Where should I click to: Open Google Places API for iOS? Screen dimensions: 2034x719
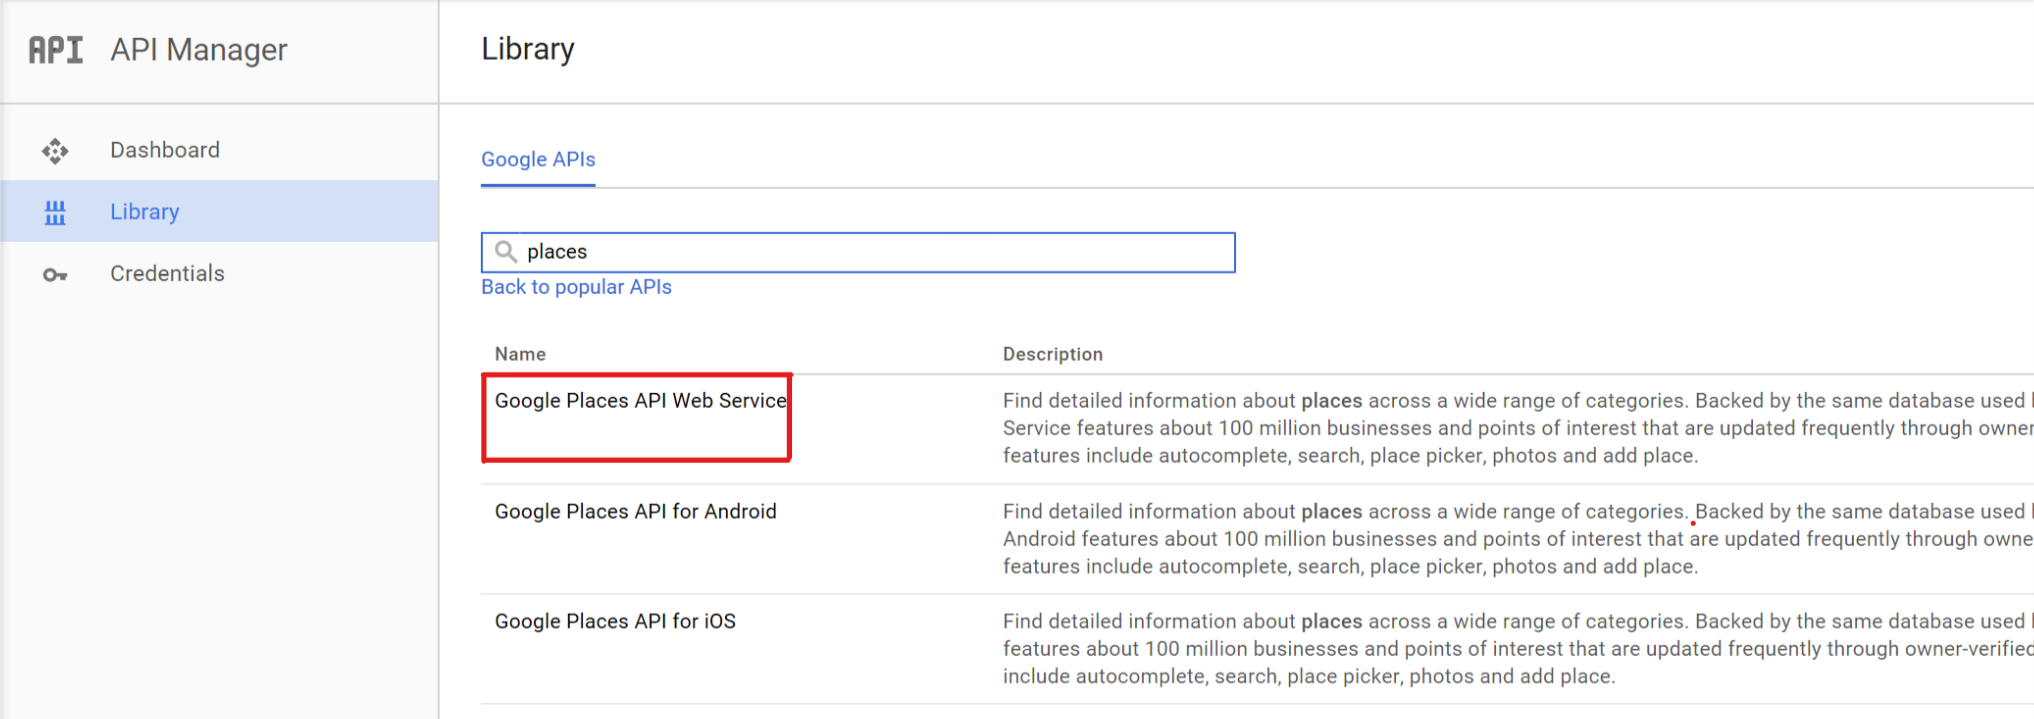point(615,621)
